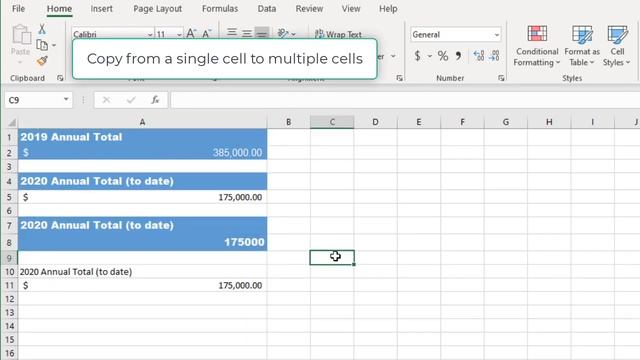Apply Percent Style format
Image resolution: width=640 pixels, height=360 pixels.
click(443, 56)
